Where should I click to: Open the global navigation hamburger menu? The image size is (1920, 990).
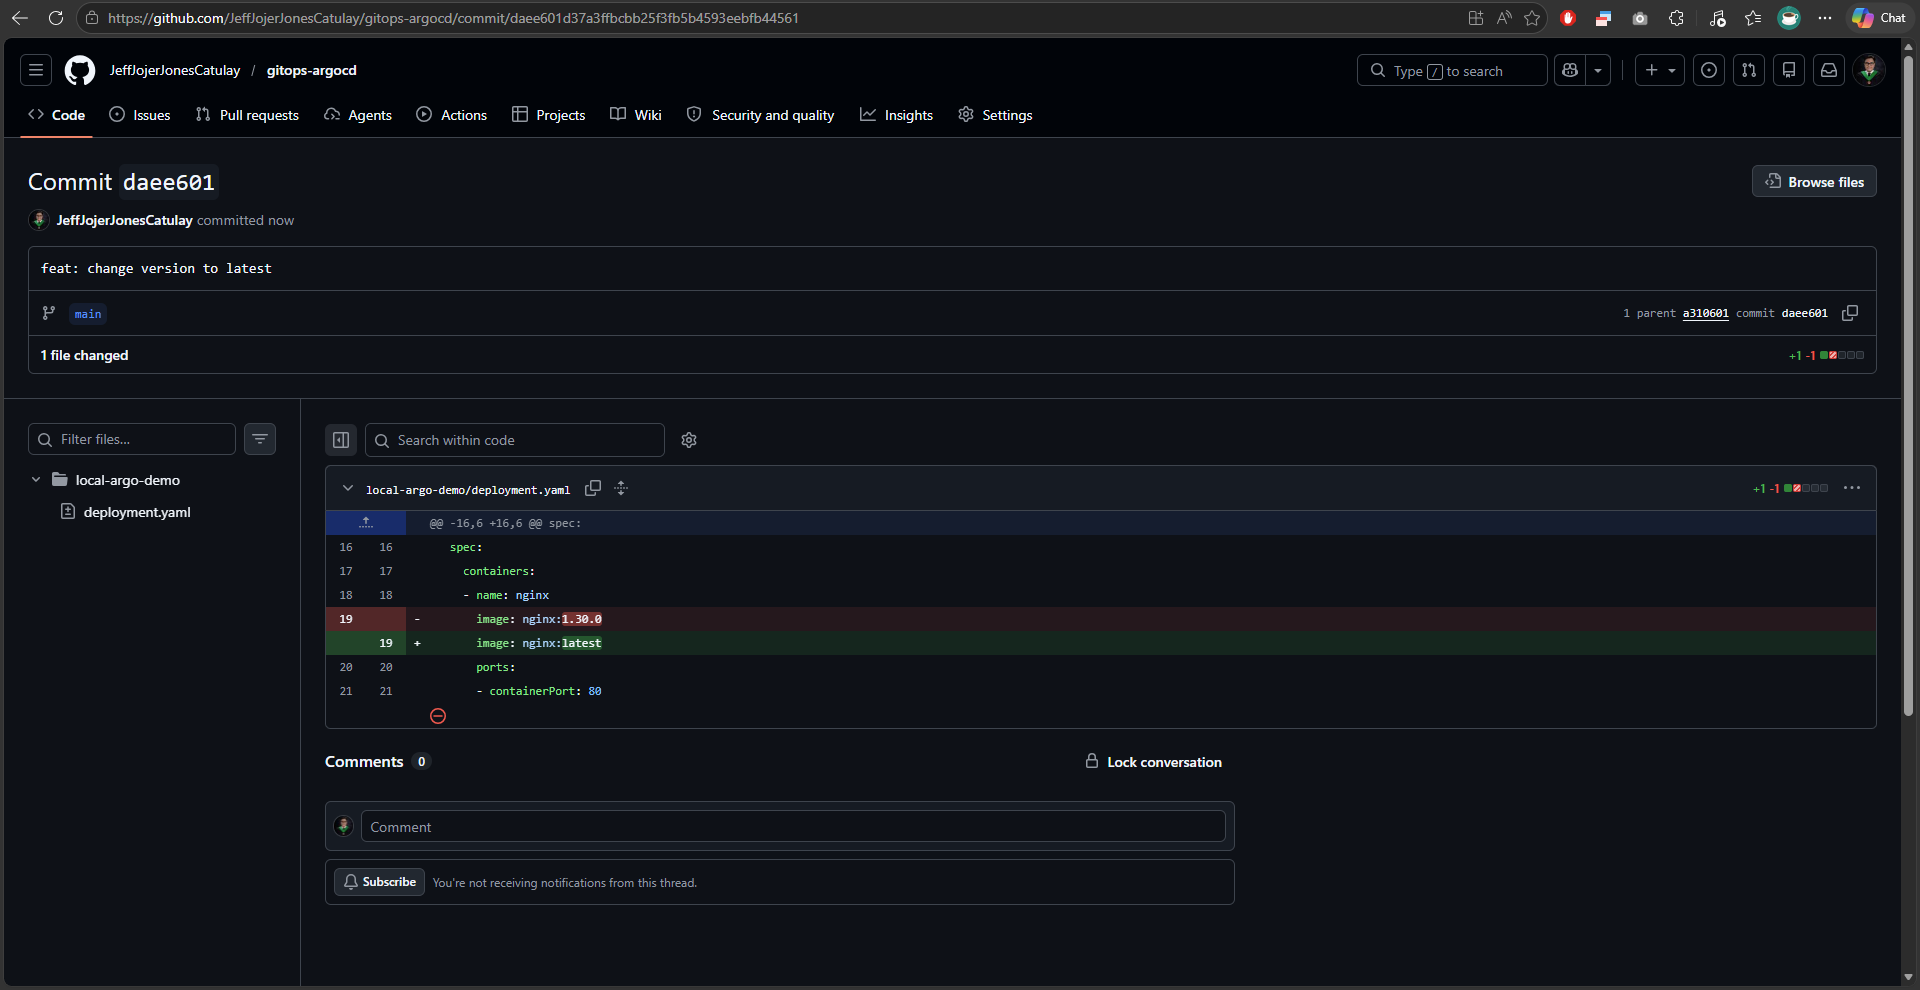pos(36,70)
